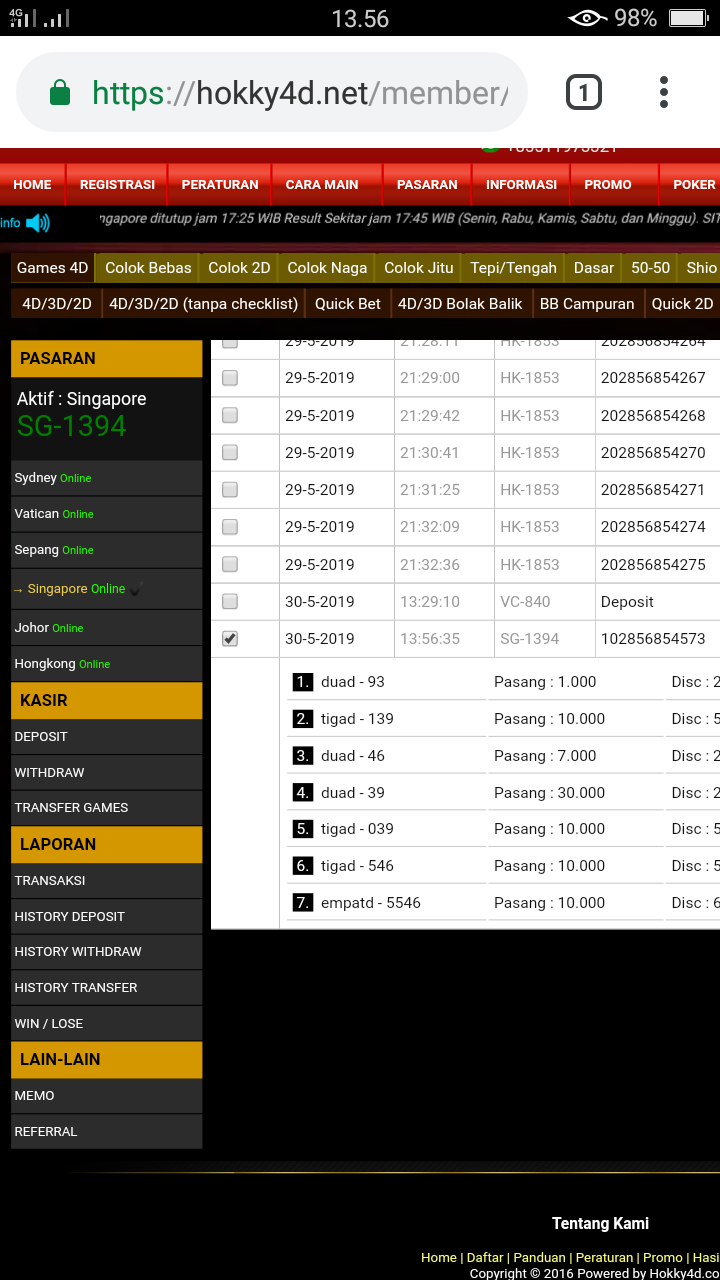Screen dimensions: 720x1280
Task: View the HISTORY DEPOSIT report
Action: coord(69,917)
